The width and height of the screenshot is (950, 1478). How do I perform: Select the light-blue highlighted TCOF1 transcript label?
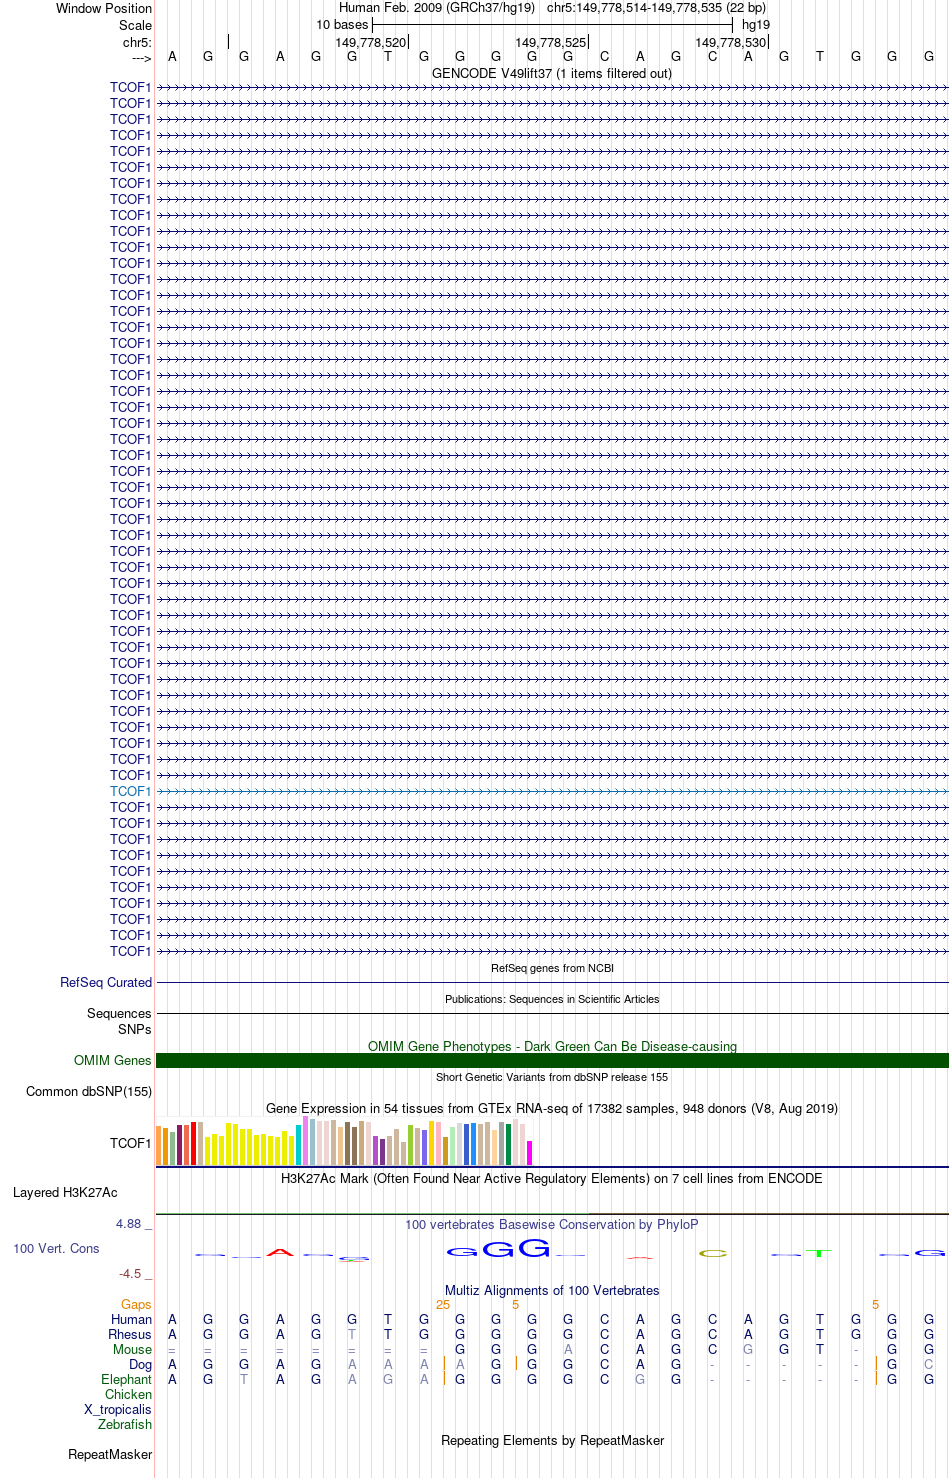(x=130, y=791)
